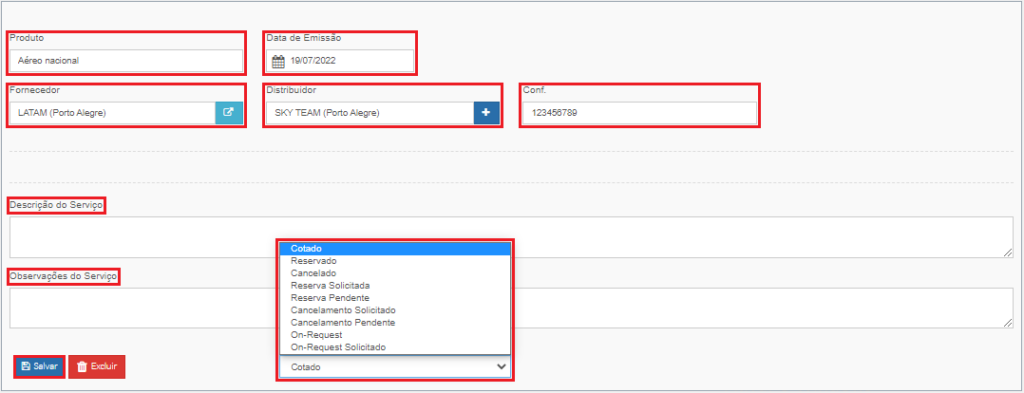Image resolution: width=1024 pixels, height=393 pixels.
Task: Click the date field showing 19/07/2022
Action: [x=340, y=61]
